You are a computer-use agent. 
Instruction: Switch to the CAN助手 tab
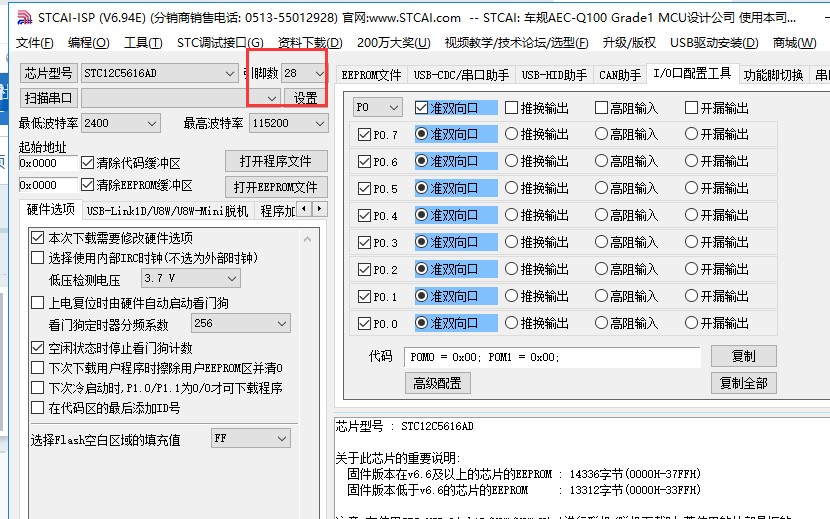pyautogui.click(x=620, y=75)
